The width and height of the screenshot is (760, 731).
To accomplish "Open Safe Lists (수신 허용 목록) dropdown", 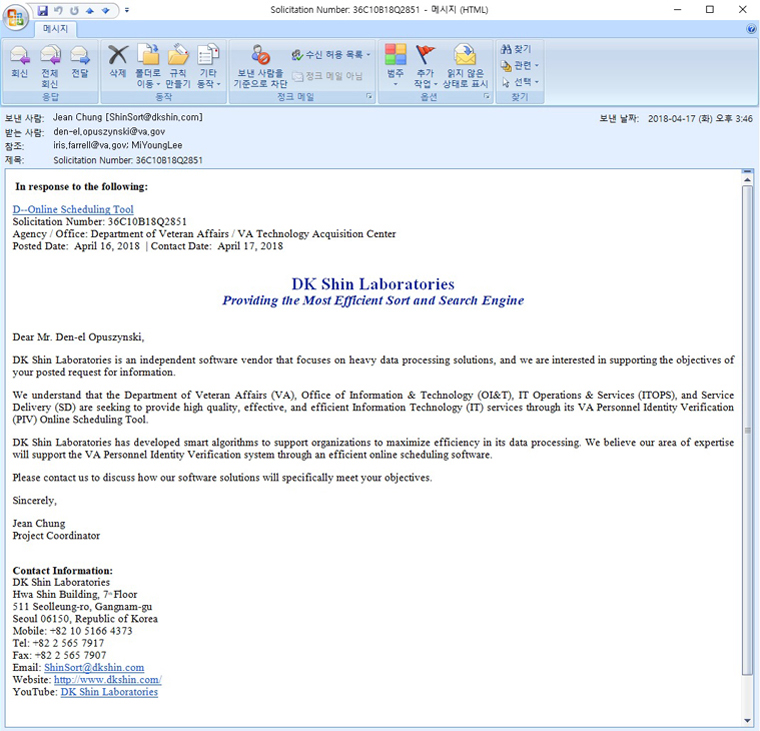I will point(332,54).
